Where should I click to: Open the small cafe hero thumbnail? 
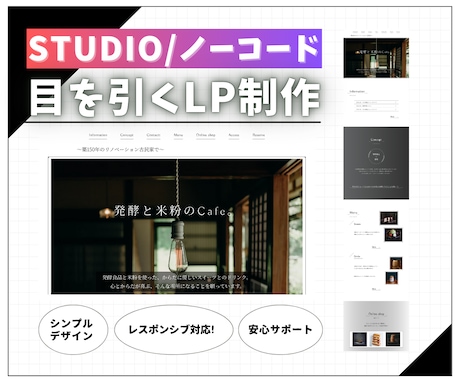376,58
